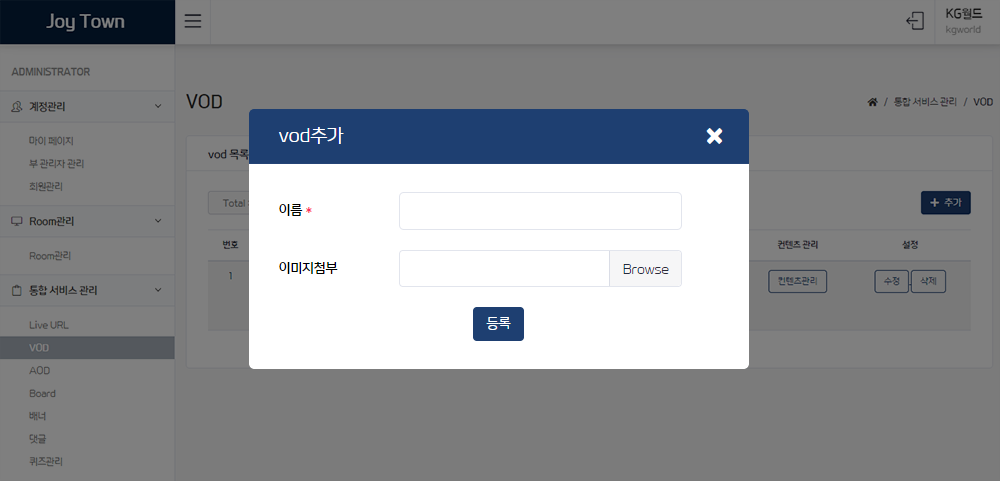1000x481 pixels.
Task: Click the Room관리 monitor icon
Action: (x=17, y=221)
